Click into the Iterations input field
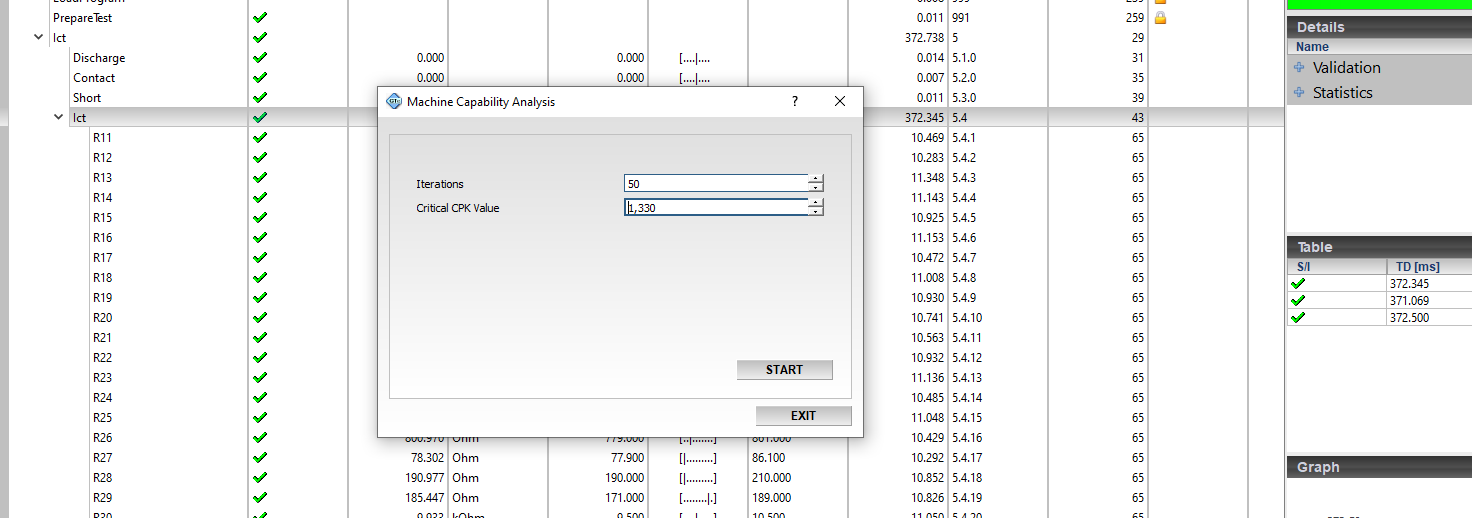1472x518 pixels. click(715, 183)
